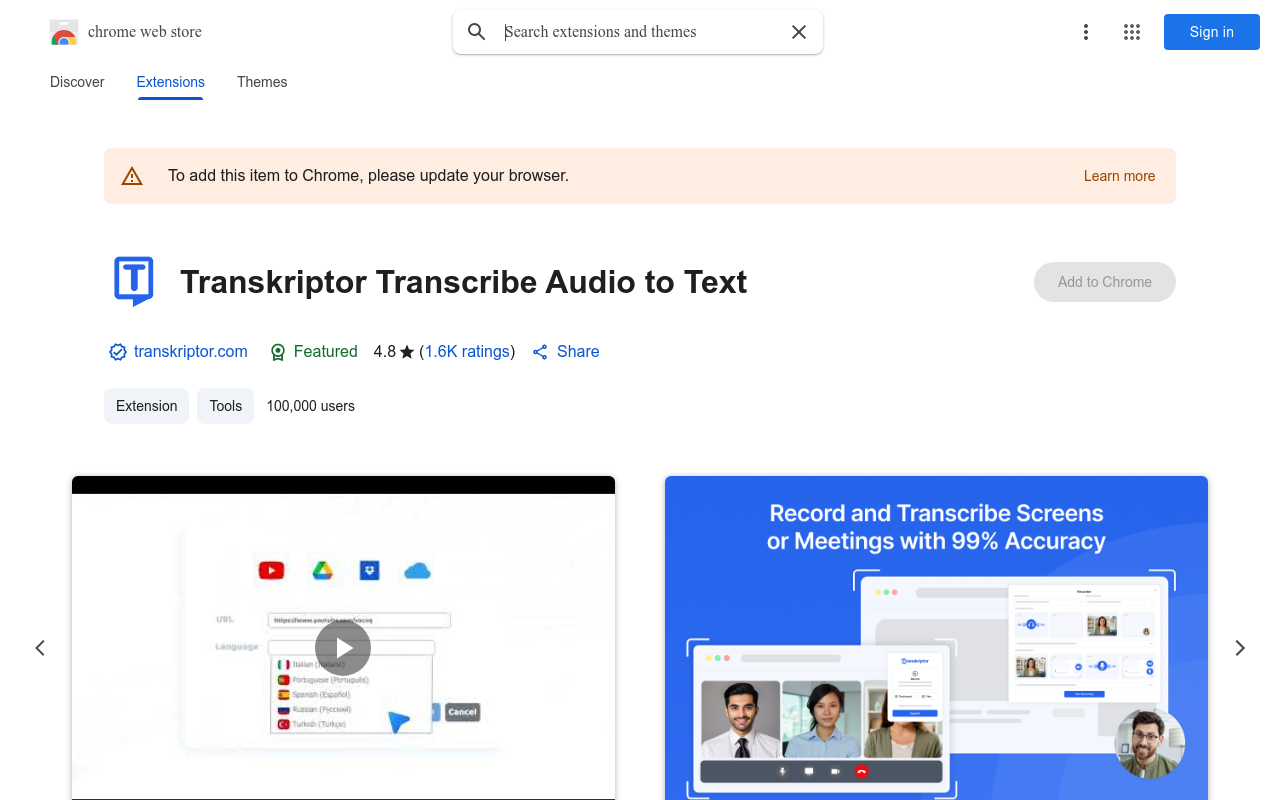Open the Themes tab
The image size is (1280, 800).
tap(262, 82)
